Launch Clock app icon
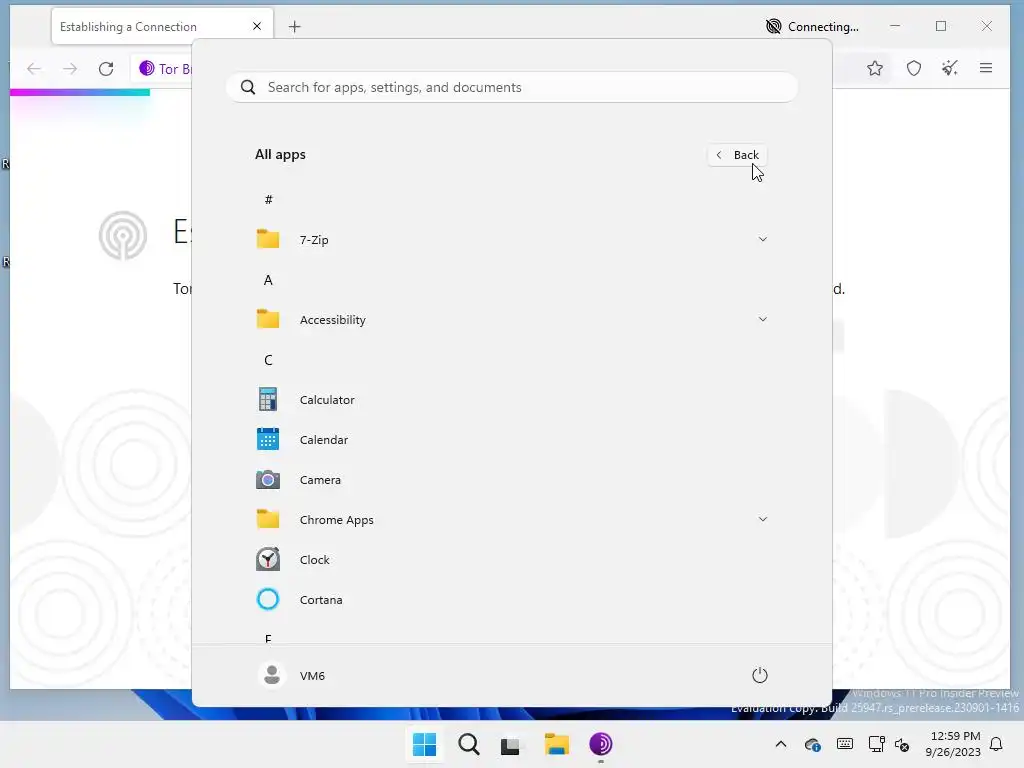The image size is (1024, 768). (x=268, y=559)
